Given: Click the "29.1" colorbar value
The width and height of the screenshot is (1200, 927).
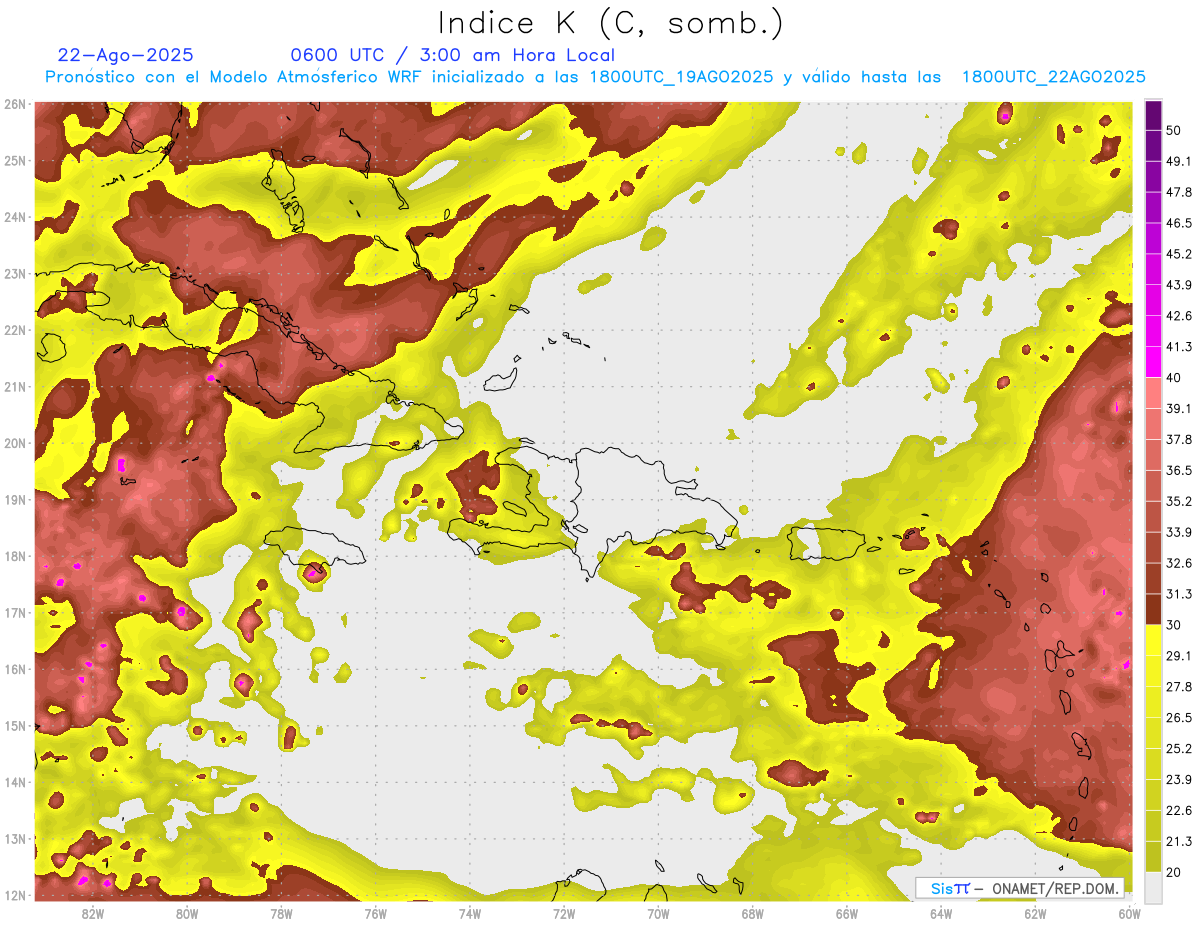Looking at the screenshot, I should tap(1178, 655).
